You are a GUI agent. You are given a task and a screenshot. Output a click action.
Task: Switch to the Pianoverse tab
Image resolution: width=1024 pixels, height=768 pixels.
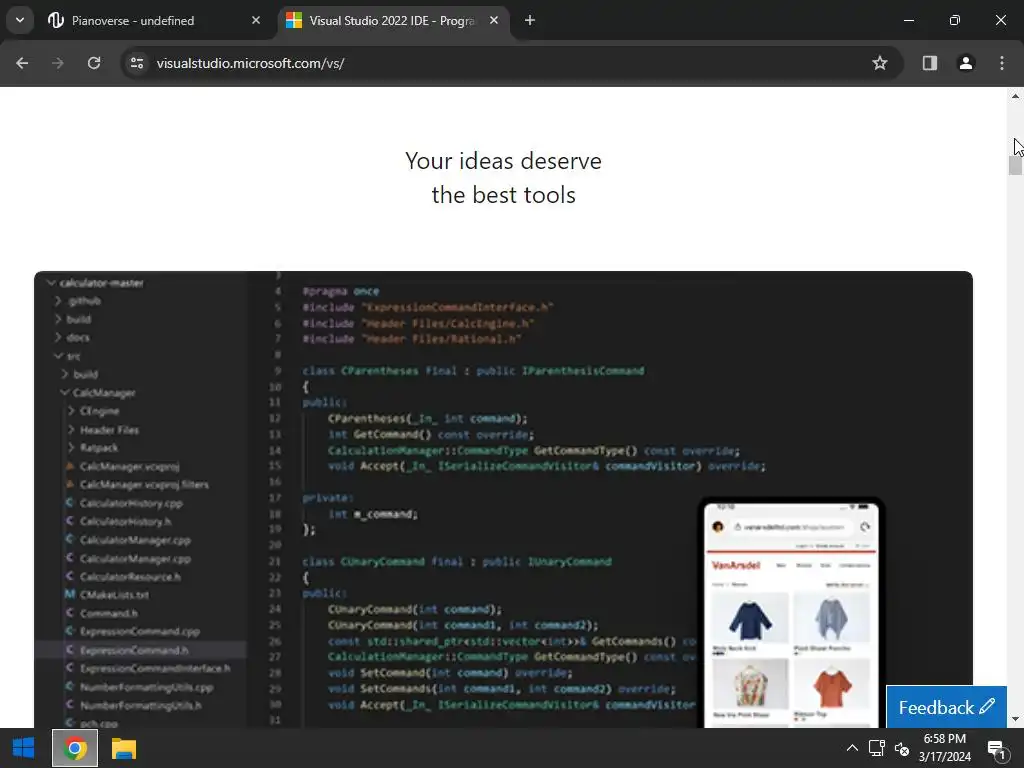point(154,20)
